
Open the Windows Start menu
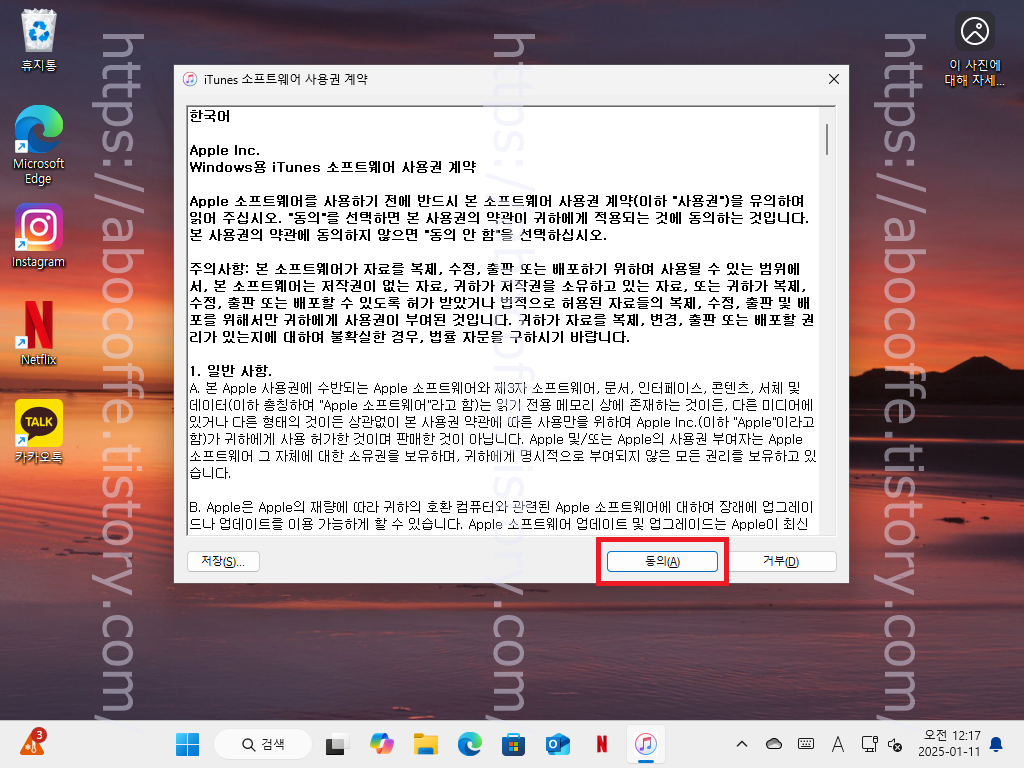(x=187, y=744)
